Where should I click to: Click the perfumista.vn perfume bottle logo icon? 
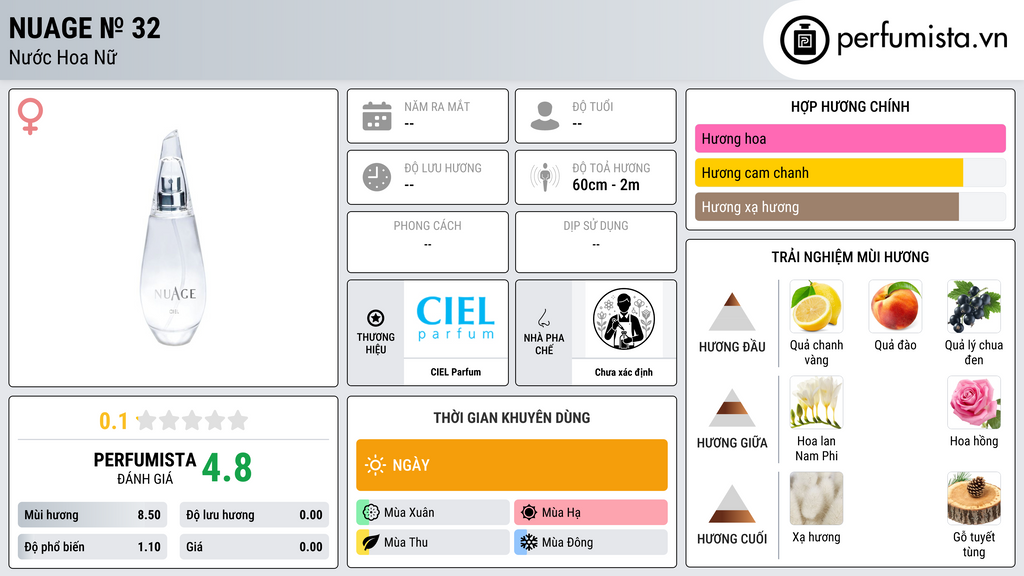pos(804,40)
